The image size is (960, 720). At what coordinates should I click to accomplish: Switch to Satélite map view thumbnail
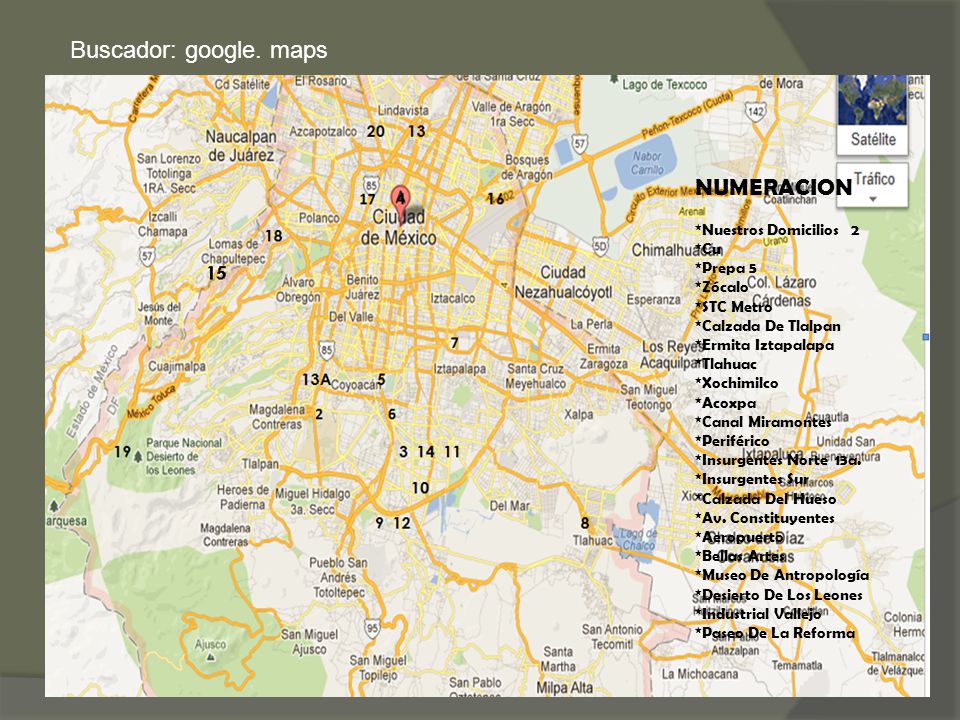[x=872, y=114]
